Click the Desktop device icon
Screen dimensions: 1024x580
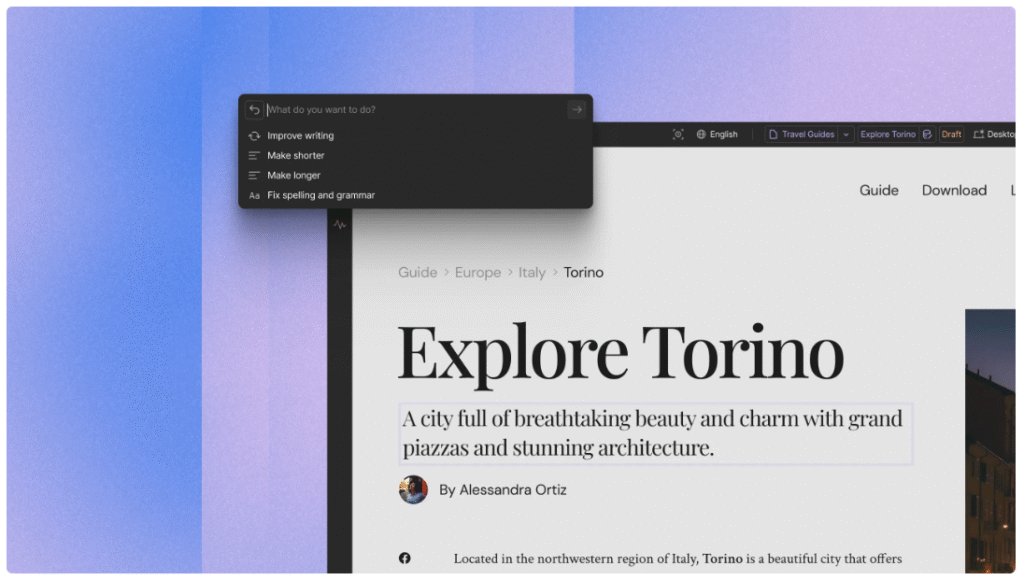tap(978, 134)
